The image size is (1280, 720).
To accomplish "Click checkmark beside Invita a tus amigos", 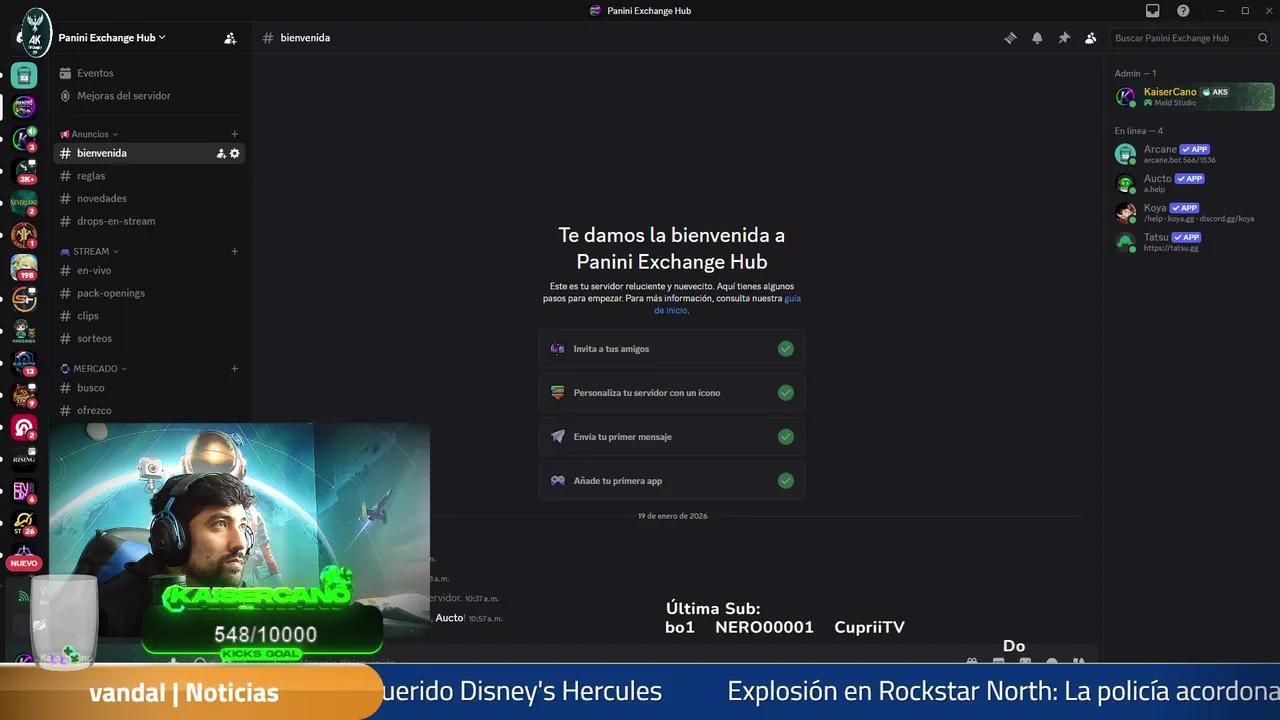I will coord(786,349).
